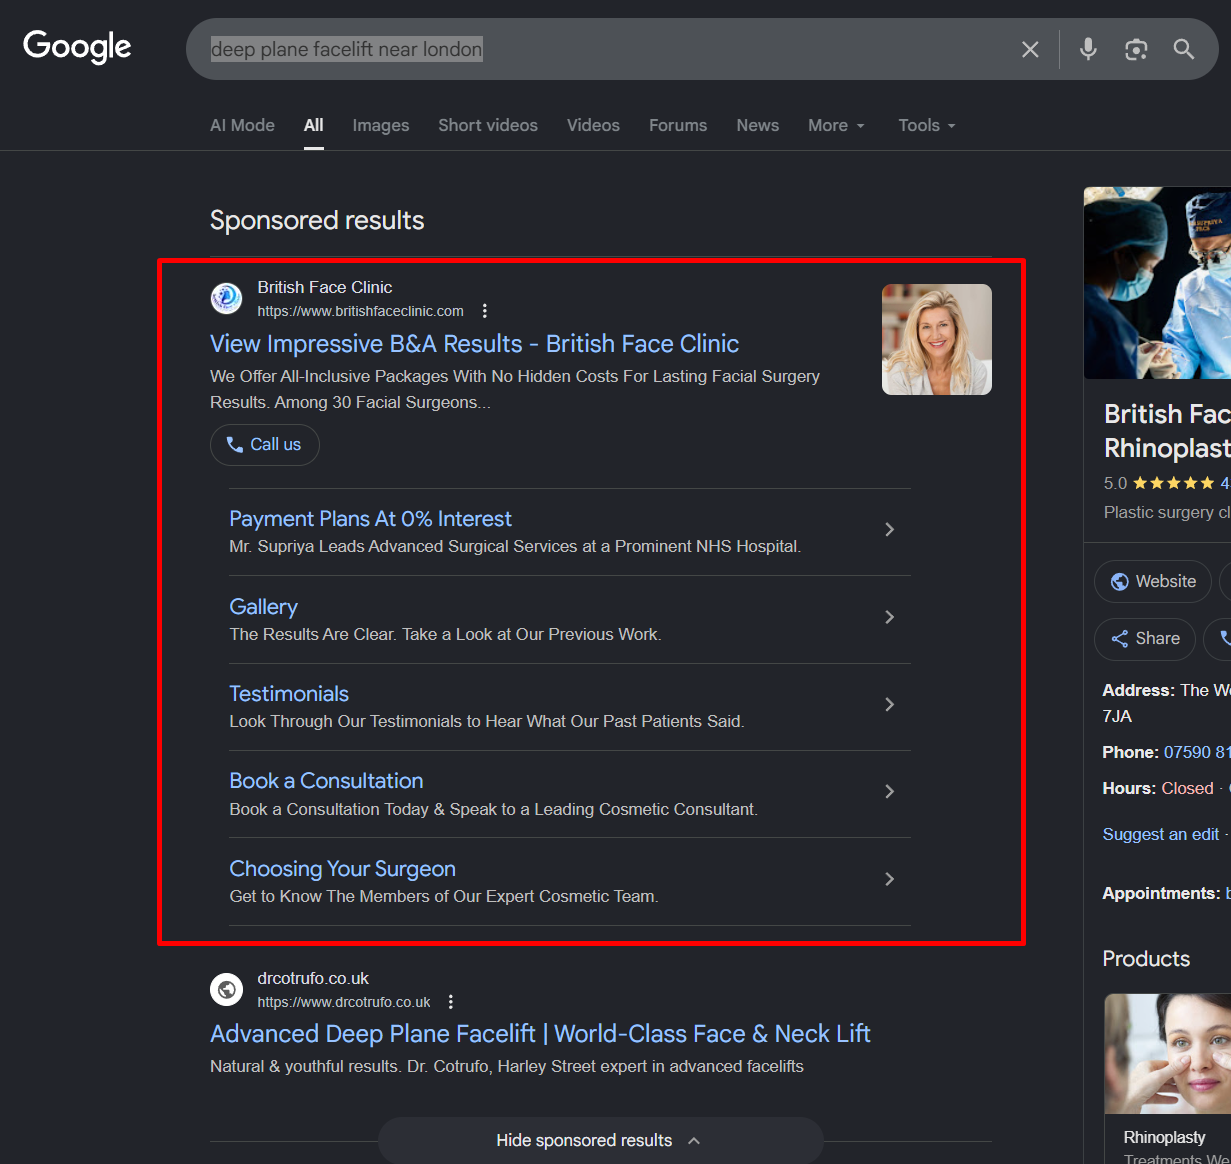Clear the search box with X icon
This screenshot has width=1231, height=1164.
click(x=1030, y=50)
